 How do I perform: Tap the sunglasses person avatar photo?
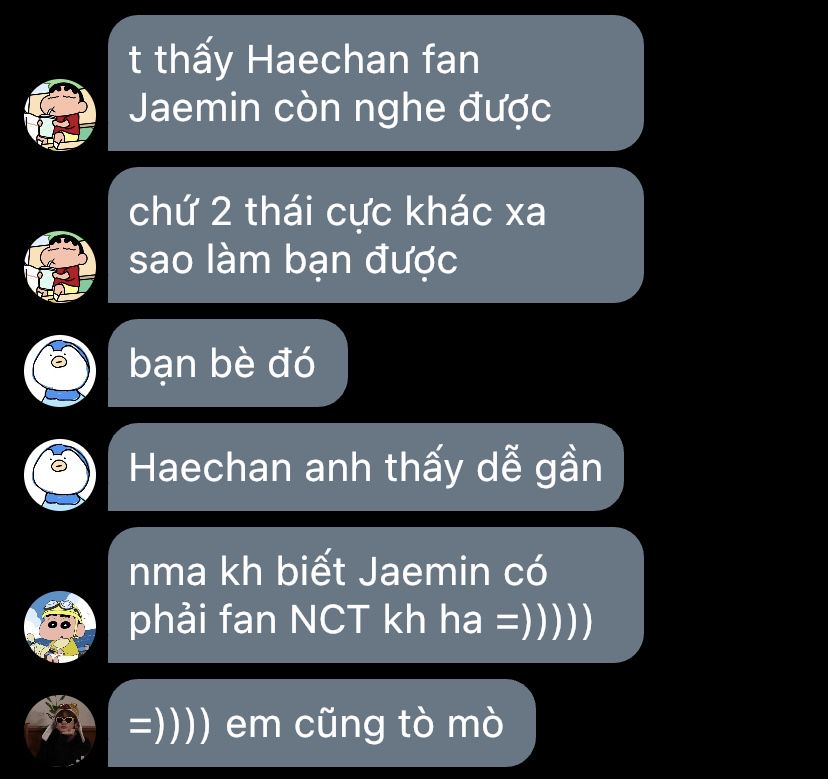[60, 731]
